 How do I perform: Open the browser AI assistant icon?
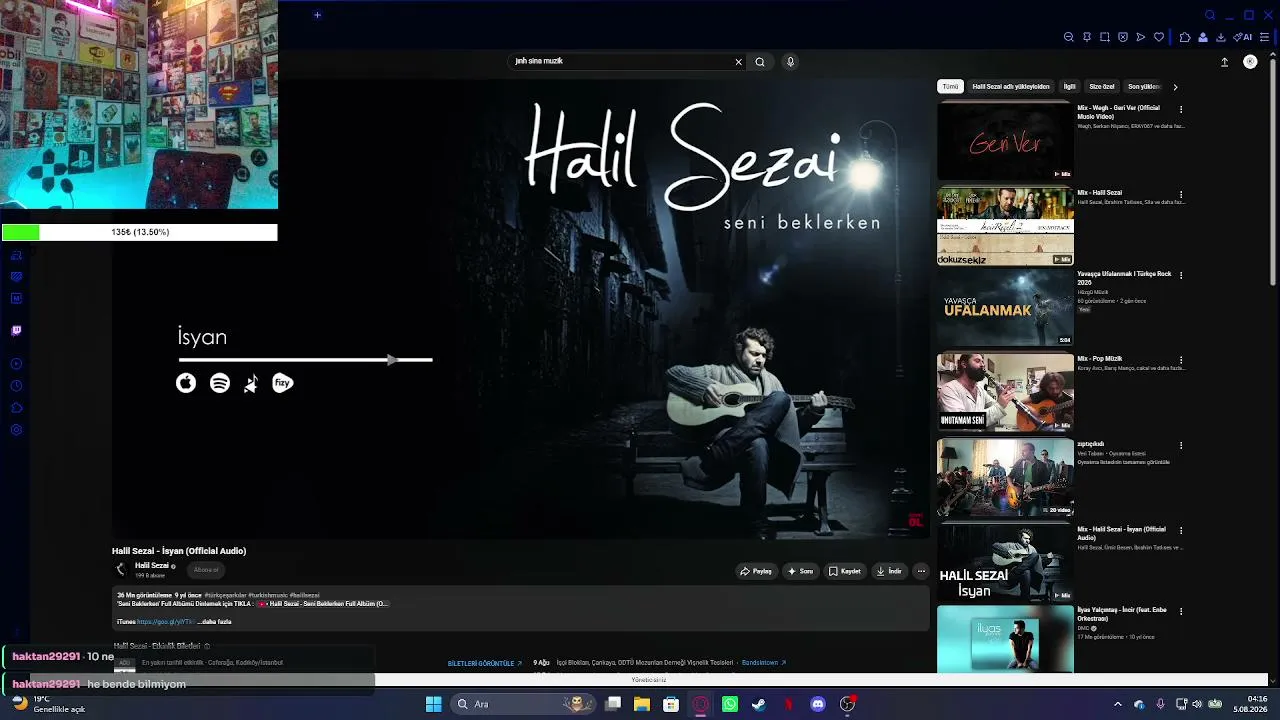point(1243,37)
